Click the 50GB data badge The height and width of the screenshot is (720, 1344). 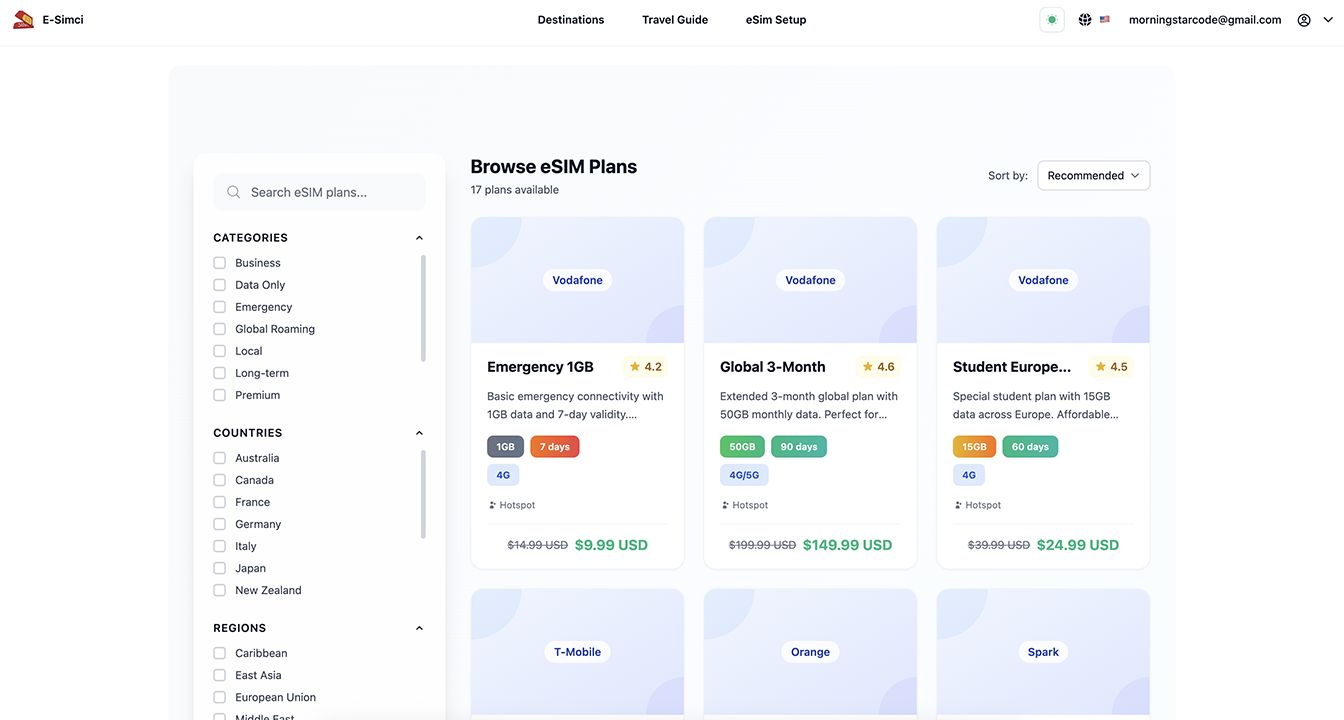click(742, 447)
